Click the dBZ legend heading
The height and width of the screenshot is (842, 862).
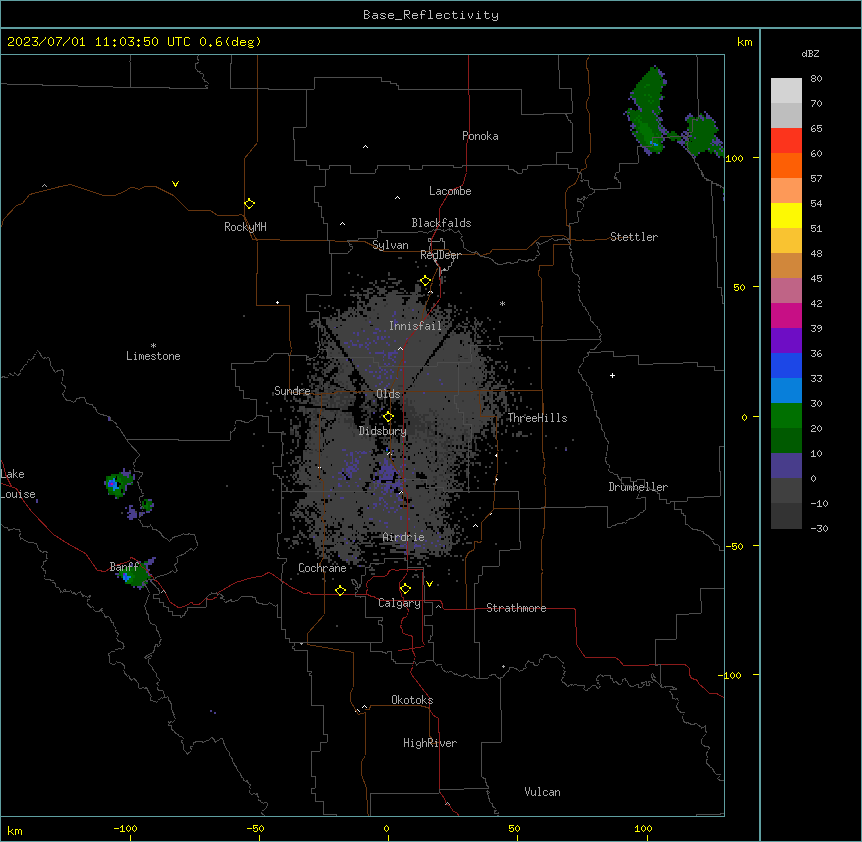(x=810, y=54)
